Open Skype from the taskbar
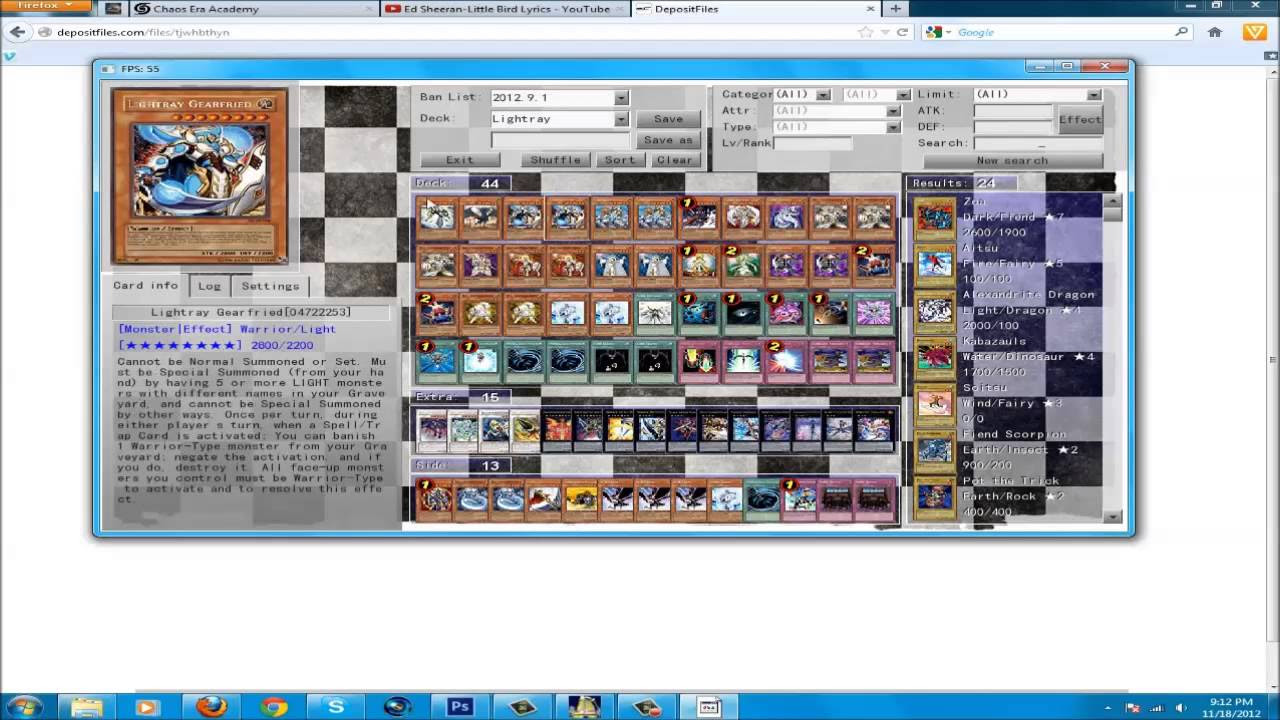The height and width of the screenshot is (720, 1280). 335,707
